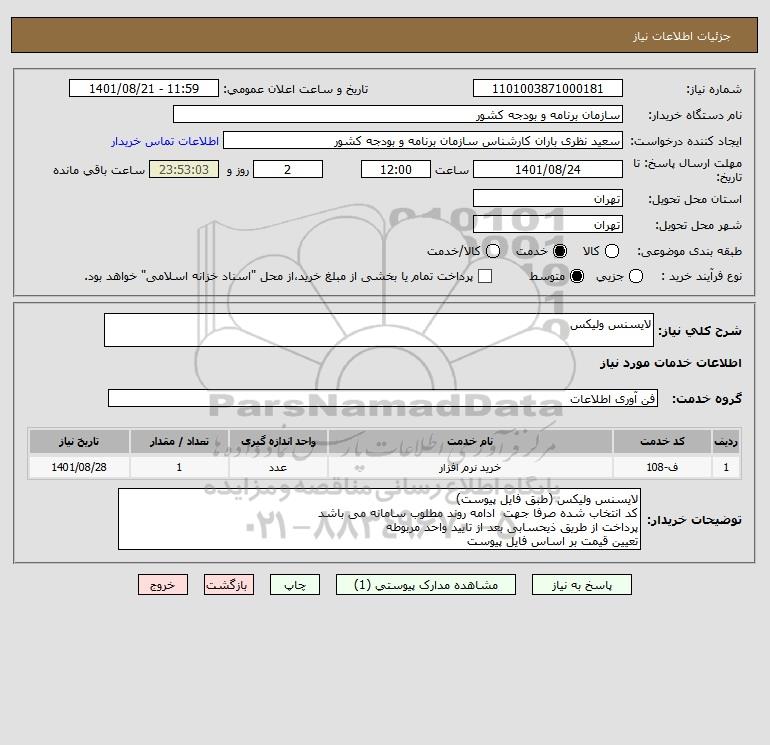Viewport: 770px width, 745px height.
Task: Click the deadline date field 1401/08/24
Action: pos(548,169)
